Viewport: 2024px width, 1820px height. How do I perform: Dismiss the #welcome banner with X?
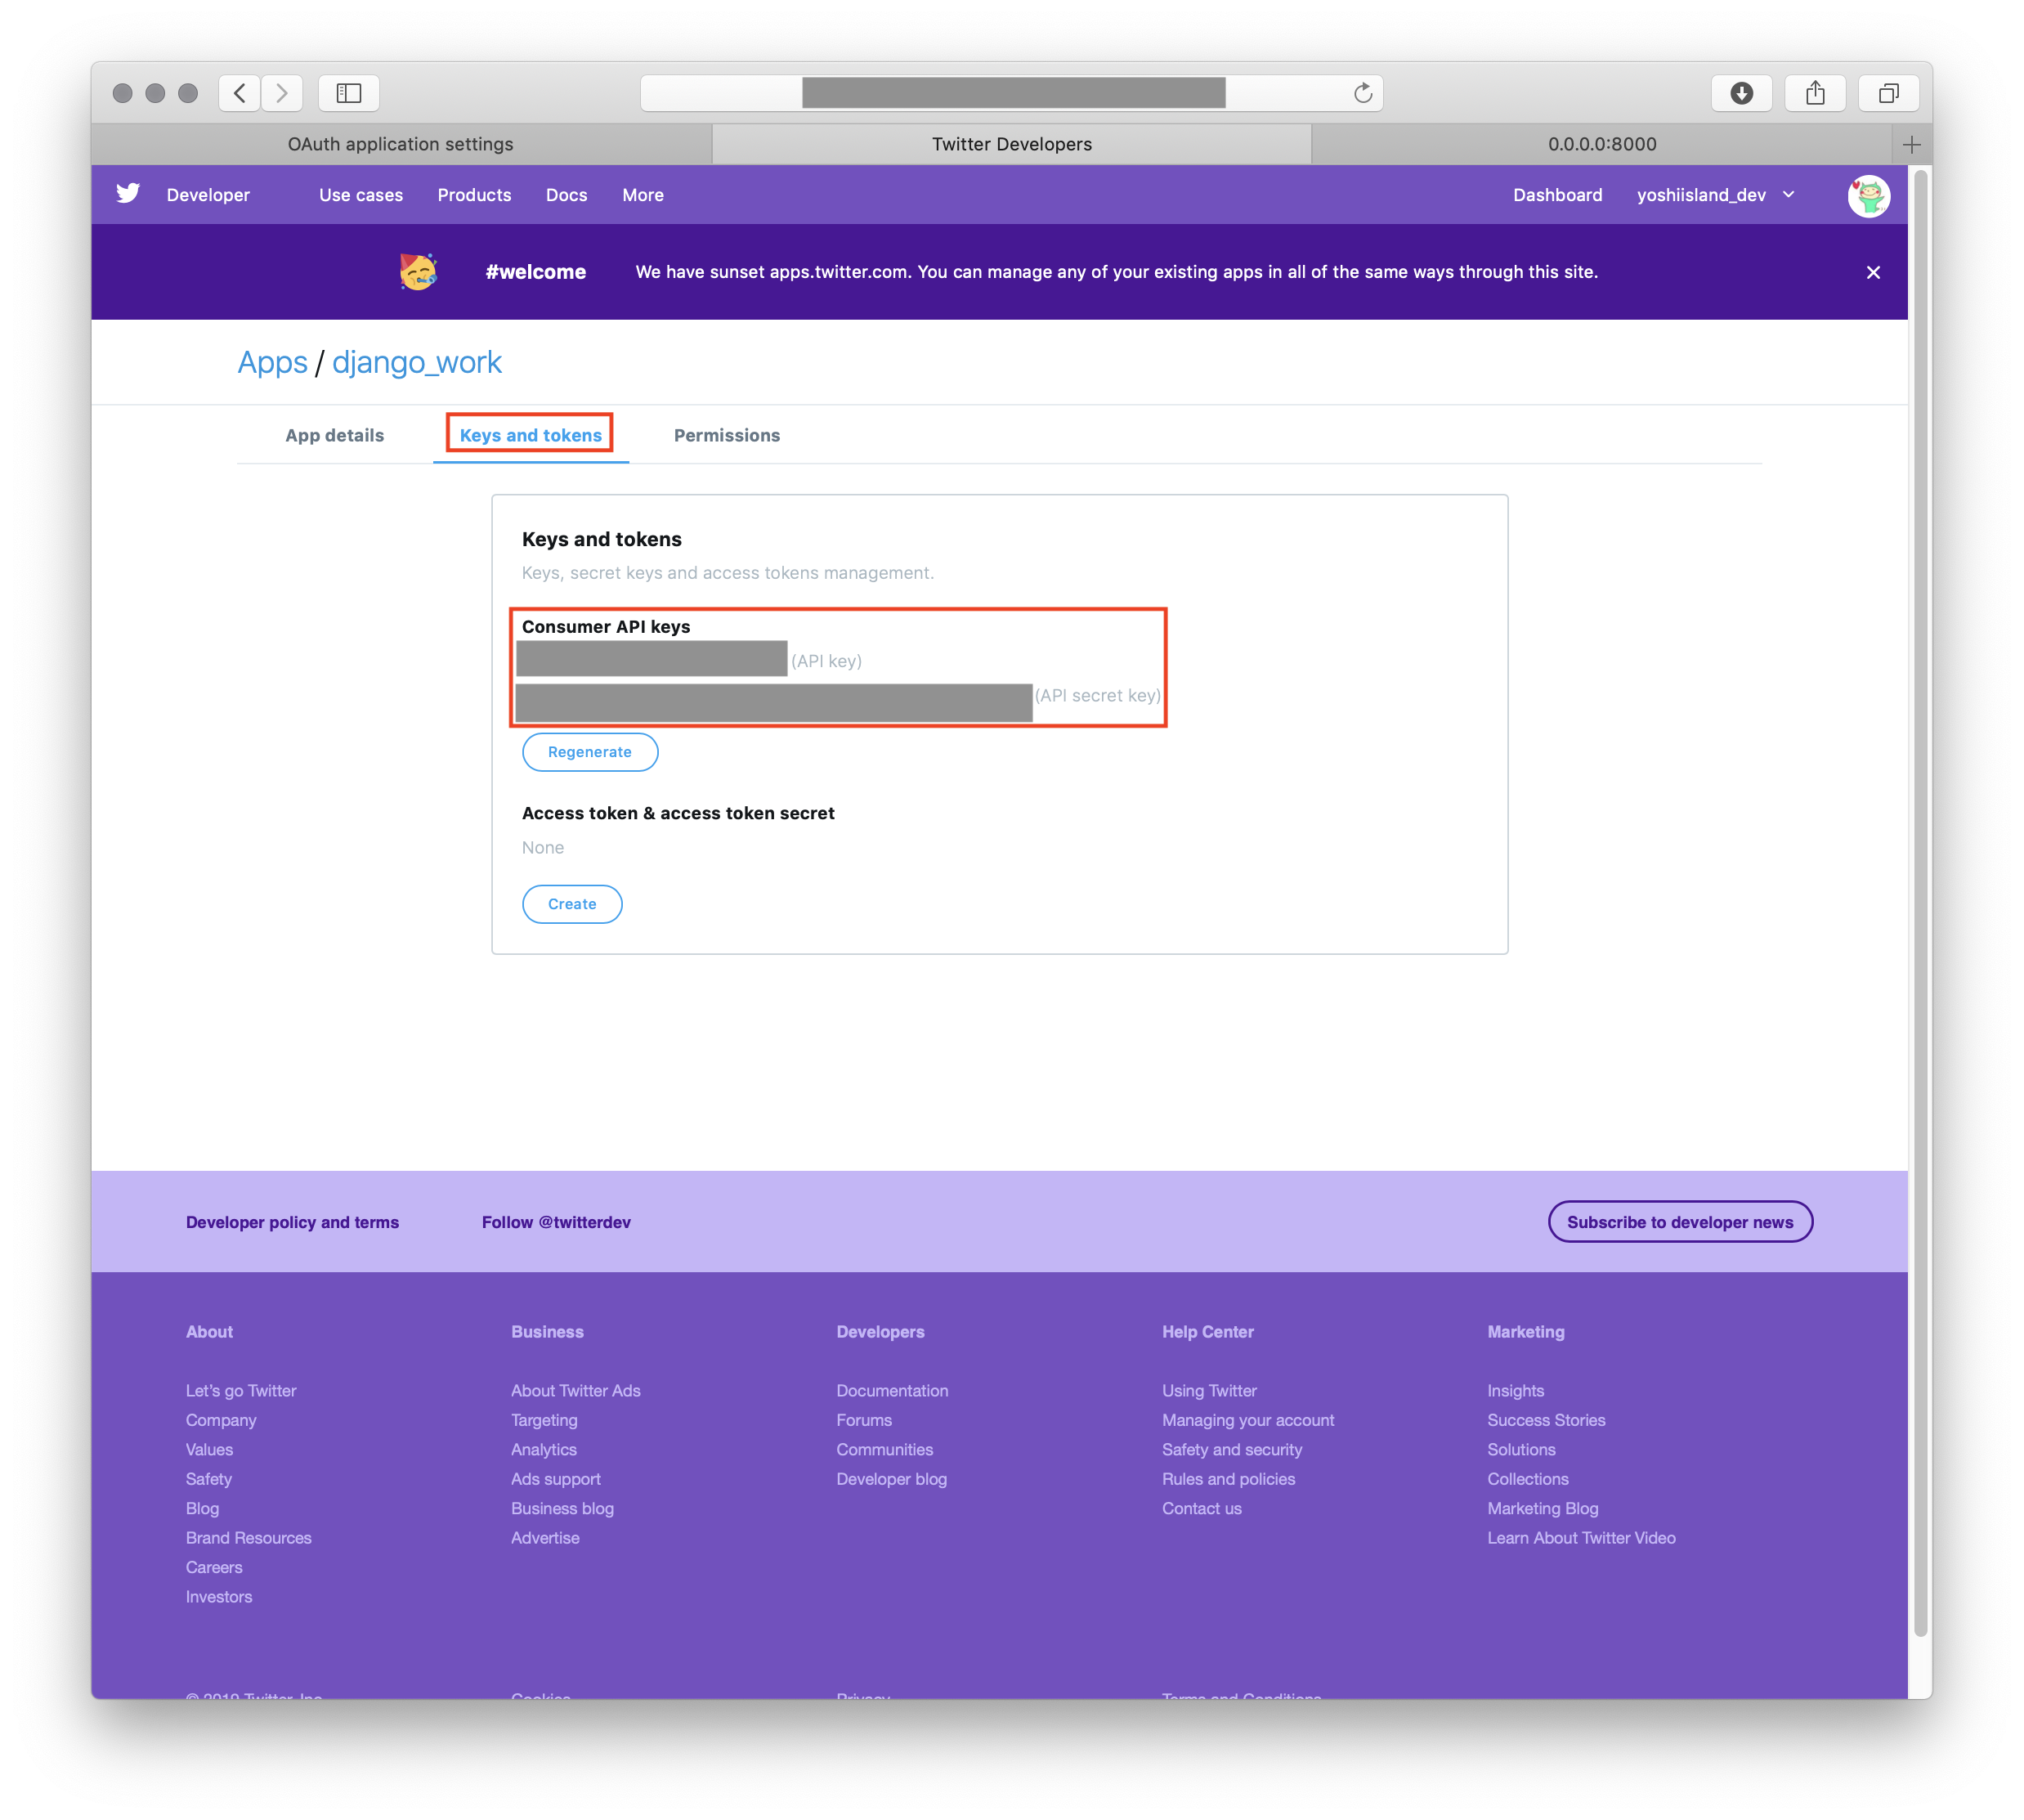pyautogui.click(x=1873, y=272)
